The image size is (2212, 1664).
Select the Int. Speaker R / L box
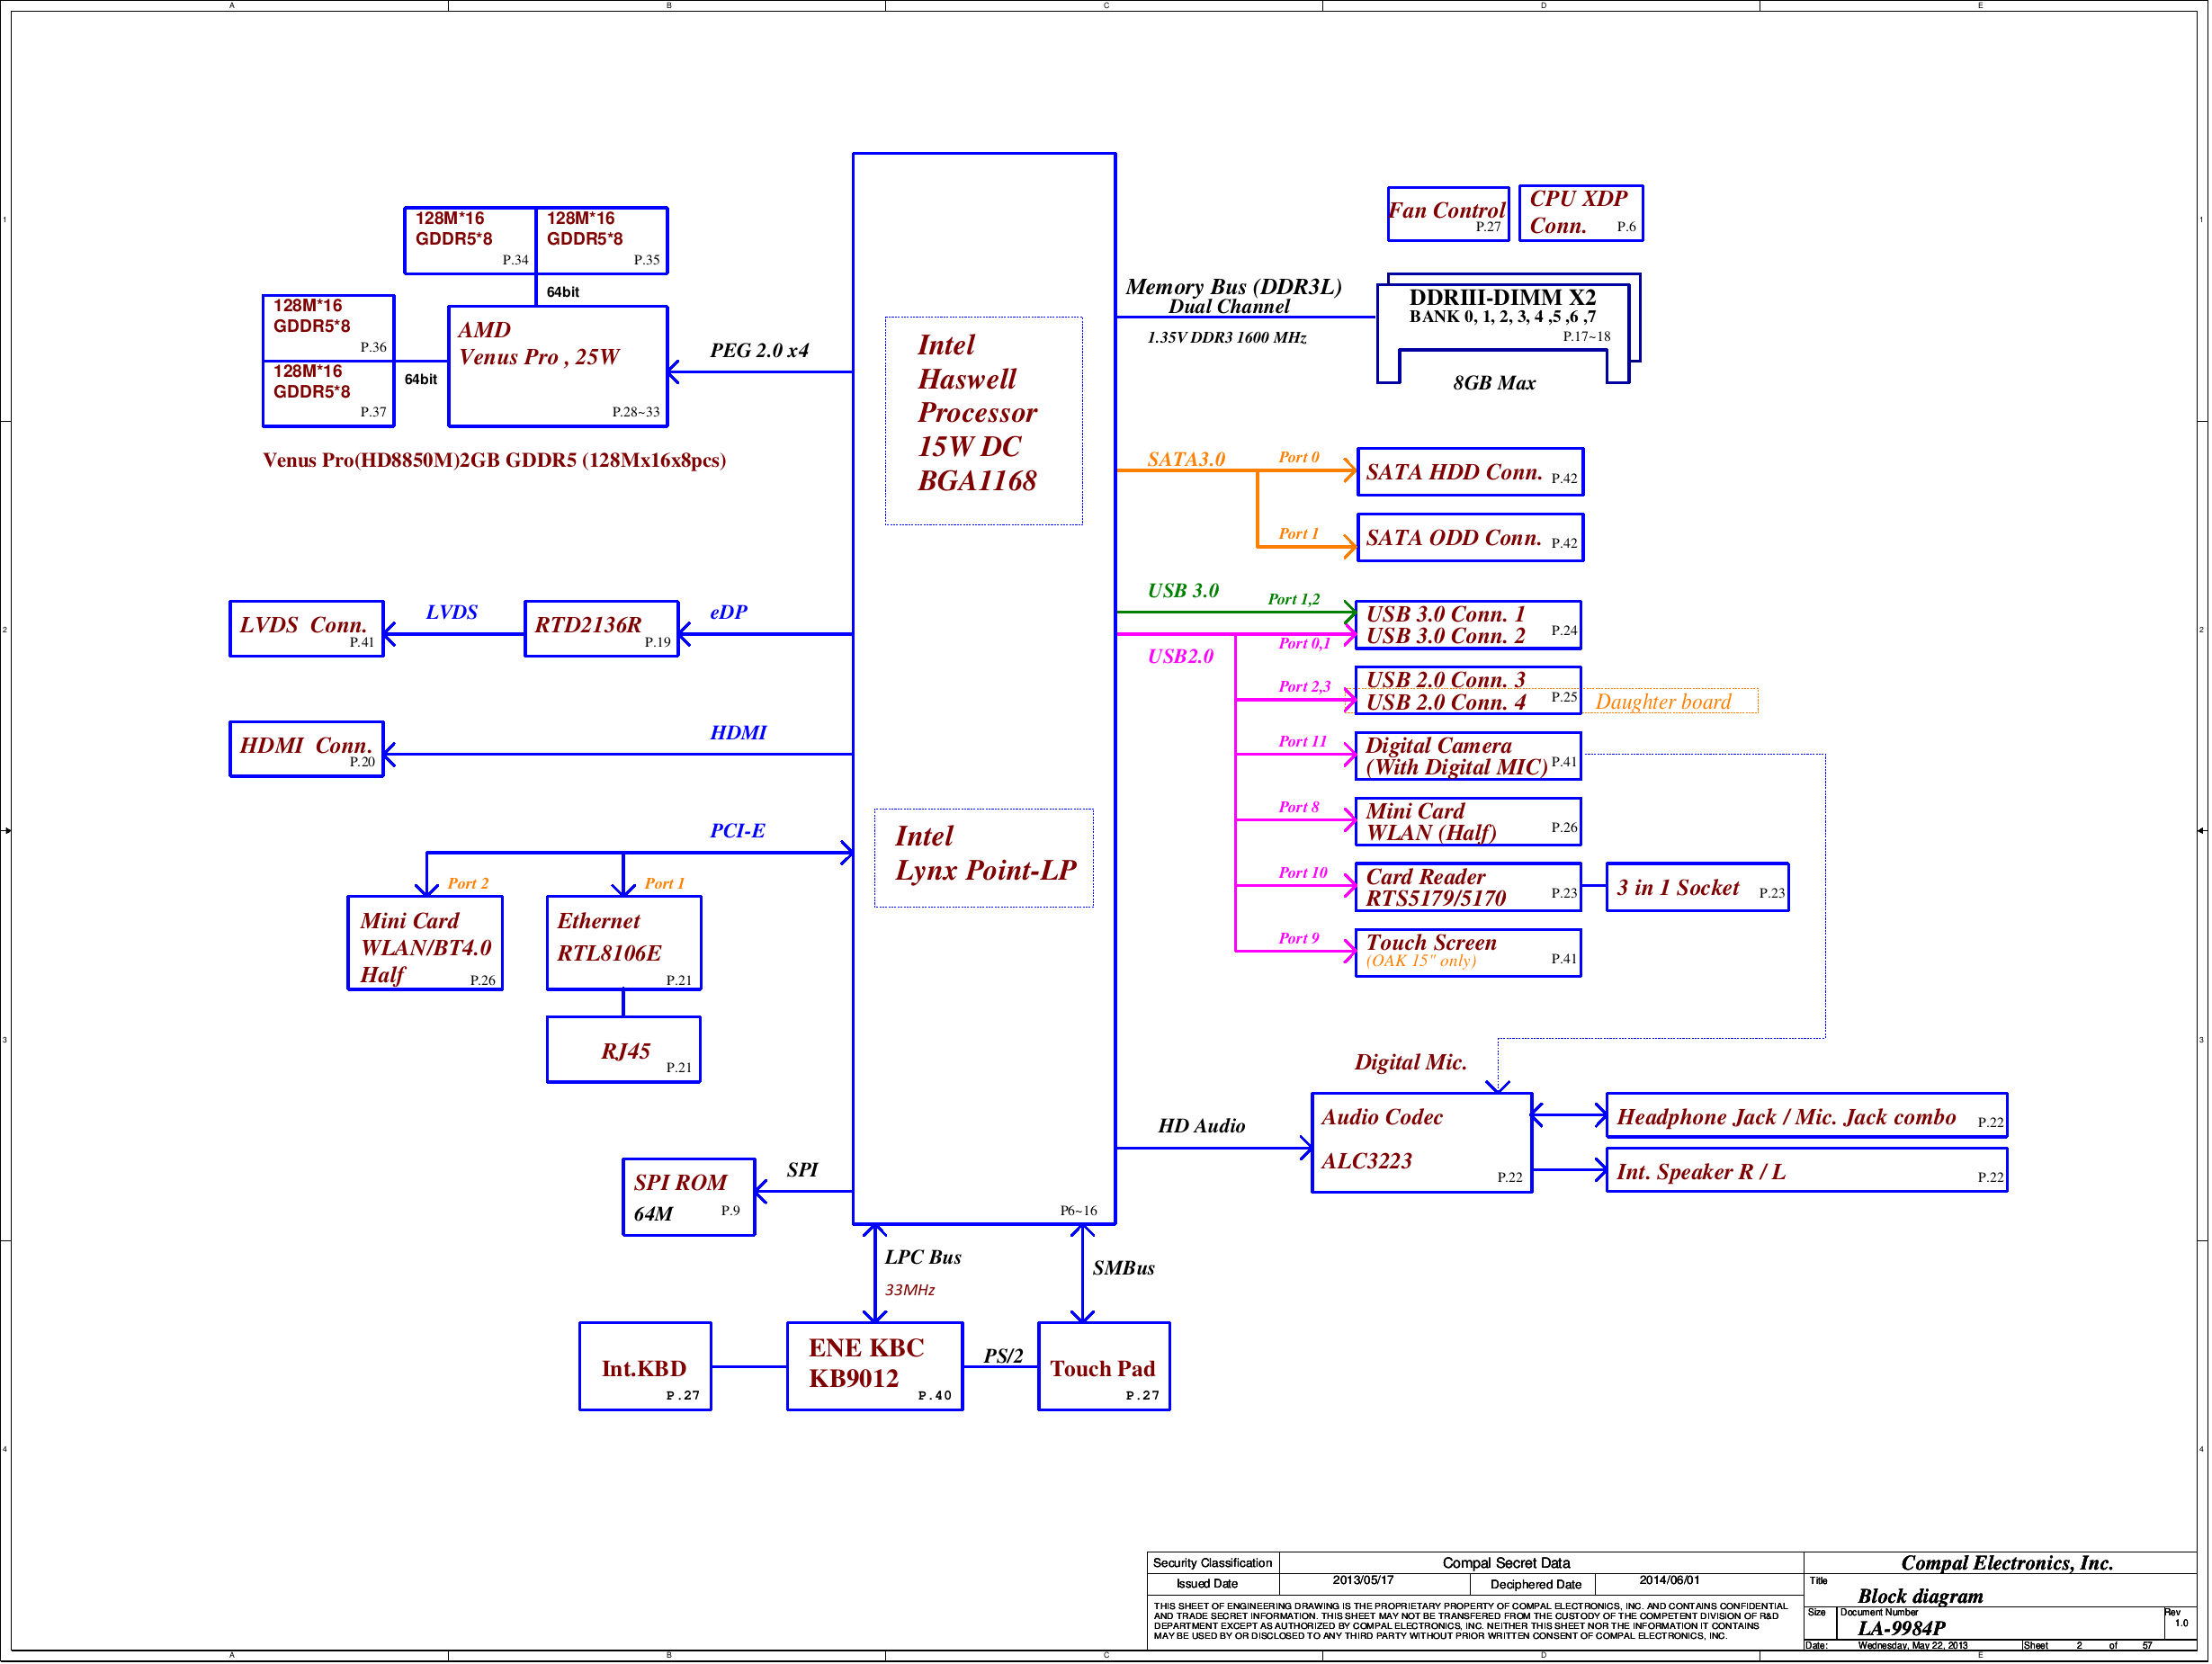pyautogui.click(x=1807, y=1170)
